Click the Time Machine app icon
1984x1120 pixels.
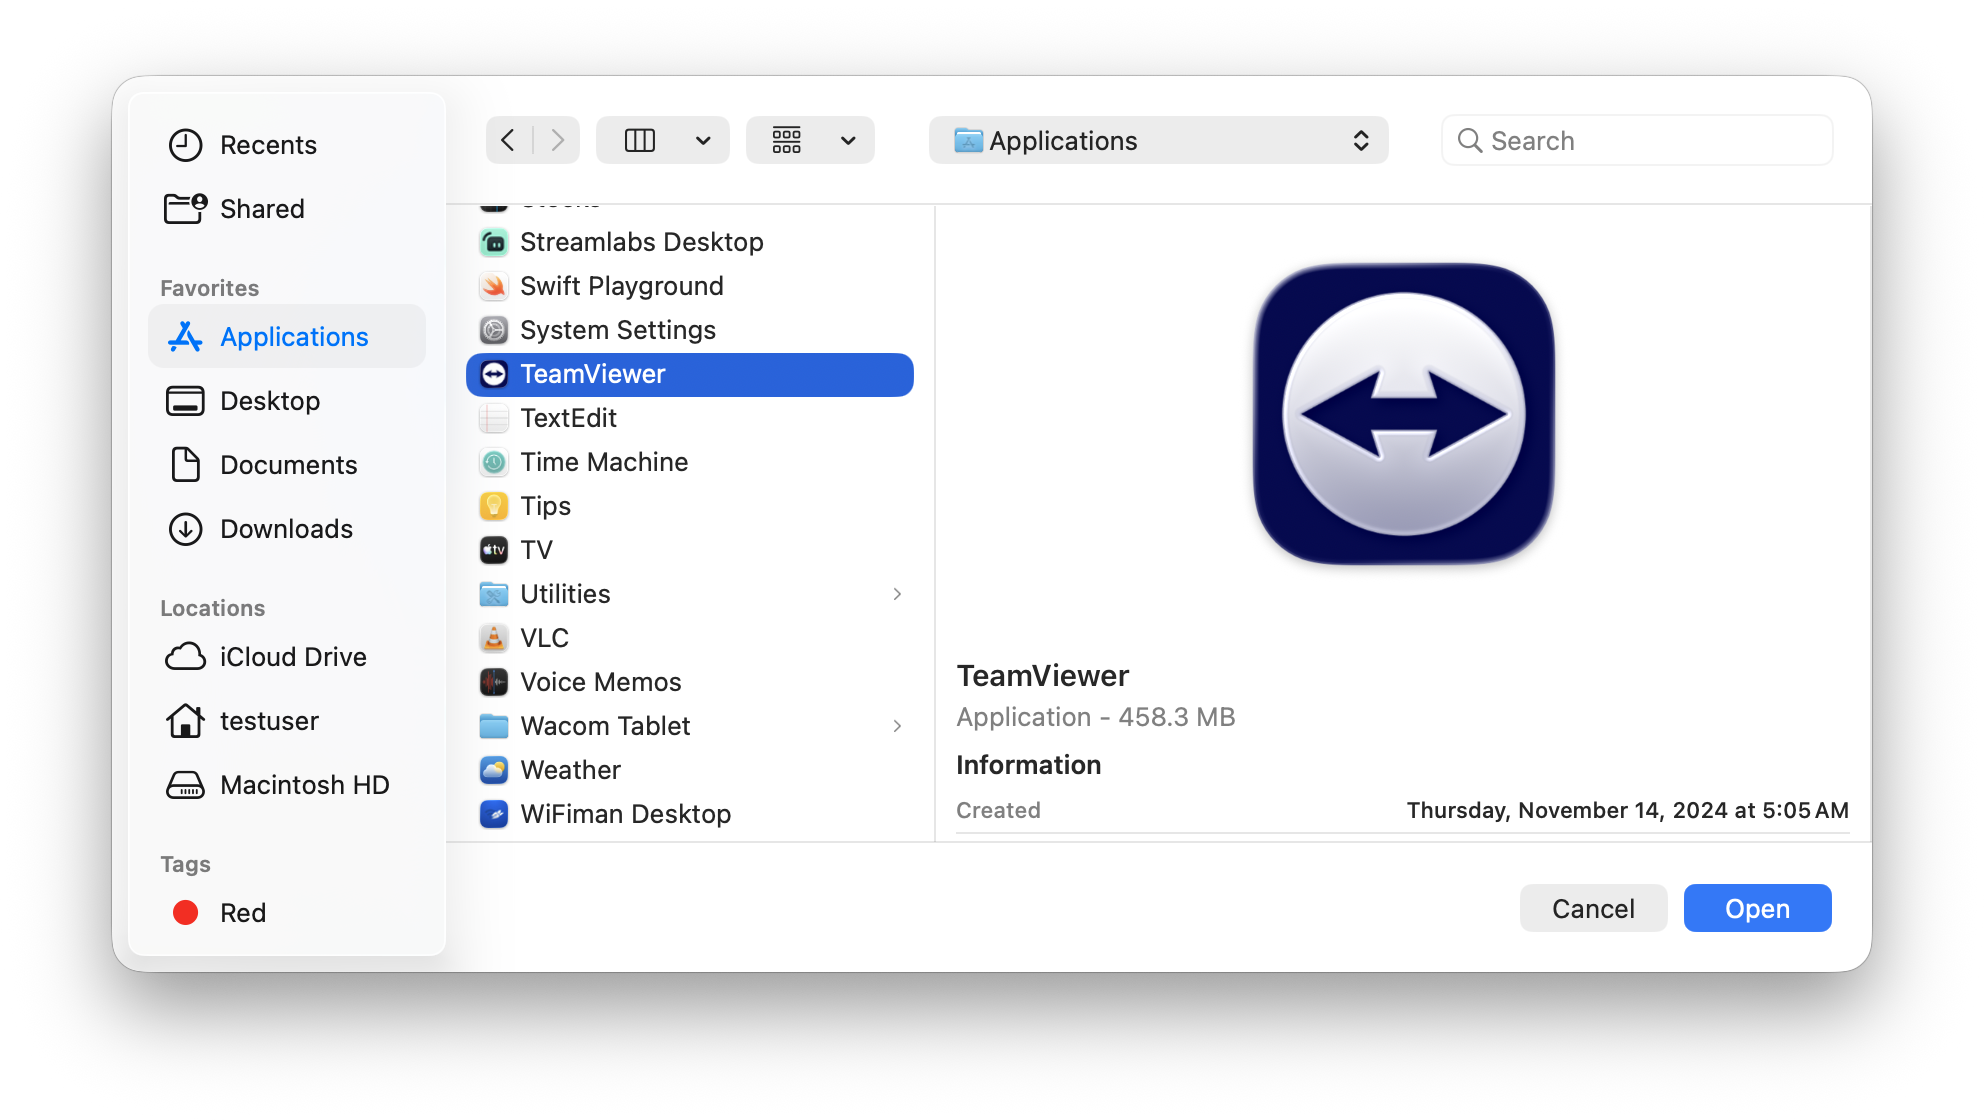click(x=494, y=462)
